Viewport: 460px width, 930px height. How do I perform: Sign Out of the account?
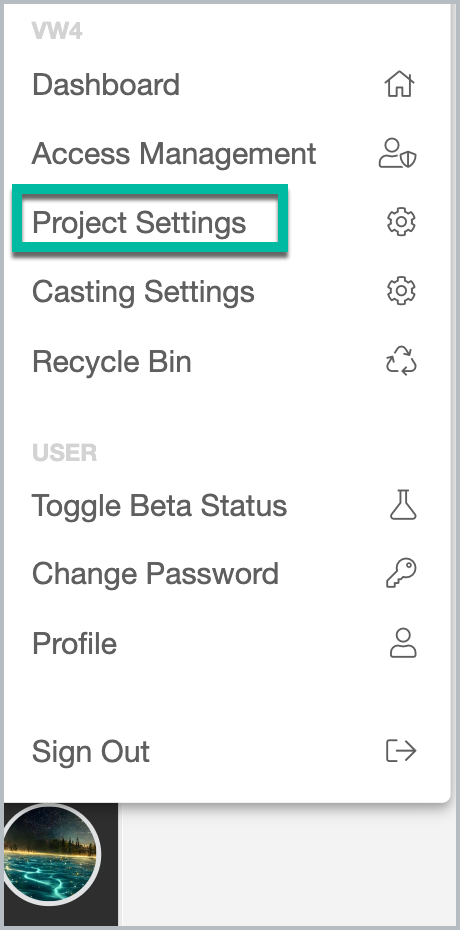tap(225, 751)
